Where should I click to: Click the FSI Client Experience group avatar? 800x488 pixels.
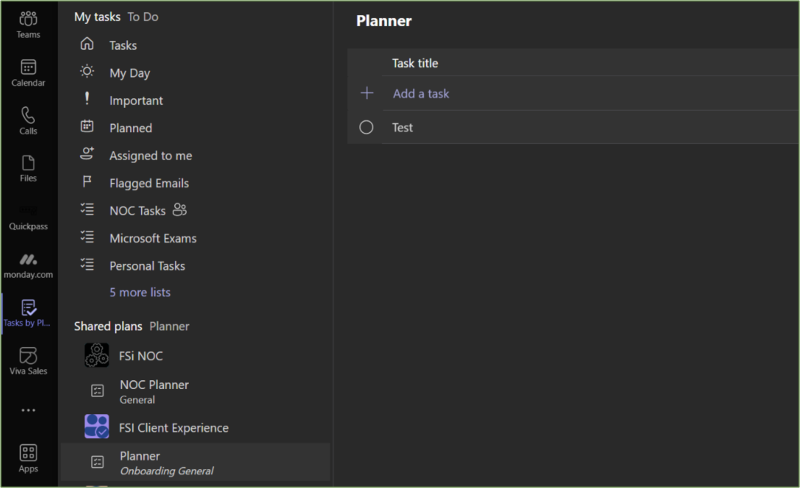(96, 427)
